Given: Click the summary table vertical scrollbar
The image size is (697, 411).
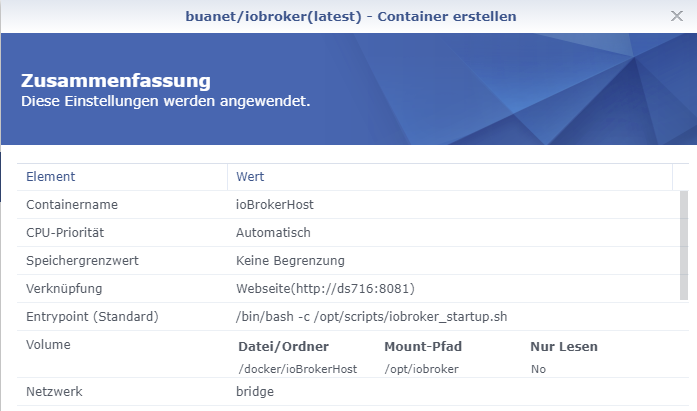Looking at the screenshot, I should pos(684,246).
